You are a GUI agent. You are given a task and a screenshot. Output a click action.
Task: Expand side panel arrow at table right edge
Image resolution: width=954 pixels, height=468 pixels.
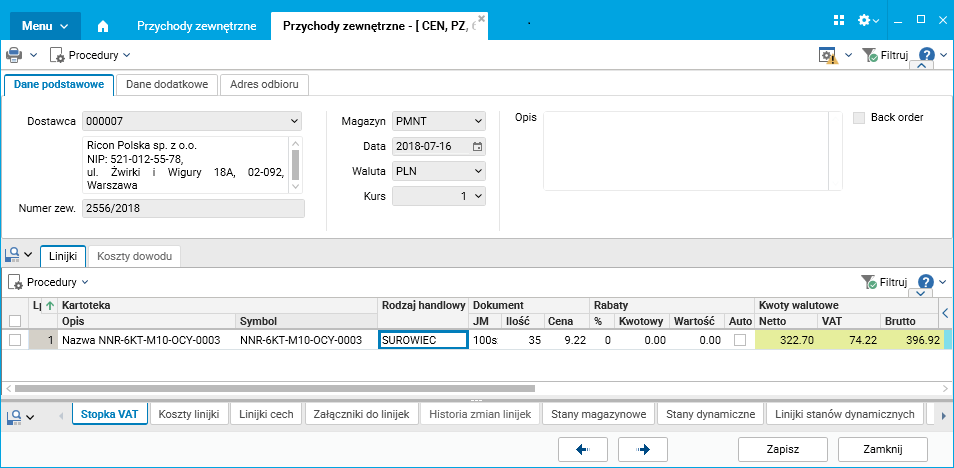(945, 313)
